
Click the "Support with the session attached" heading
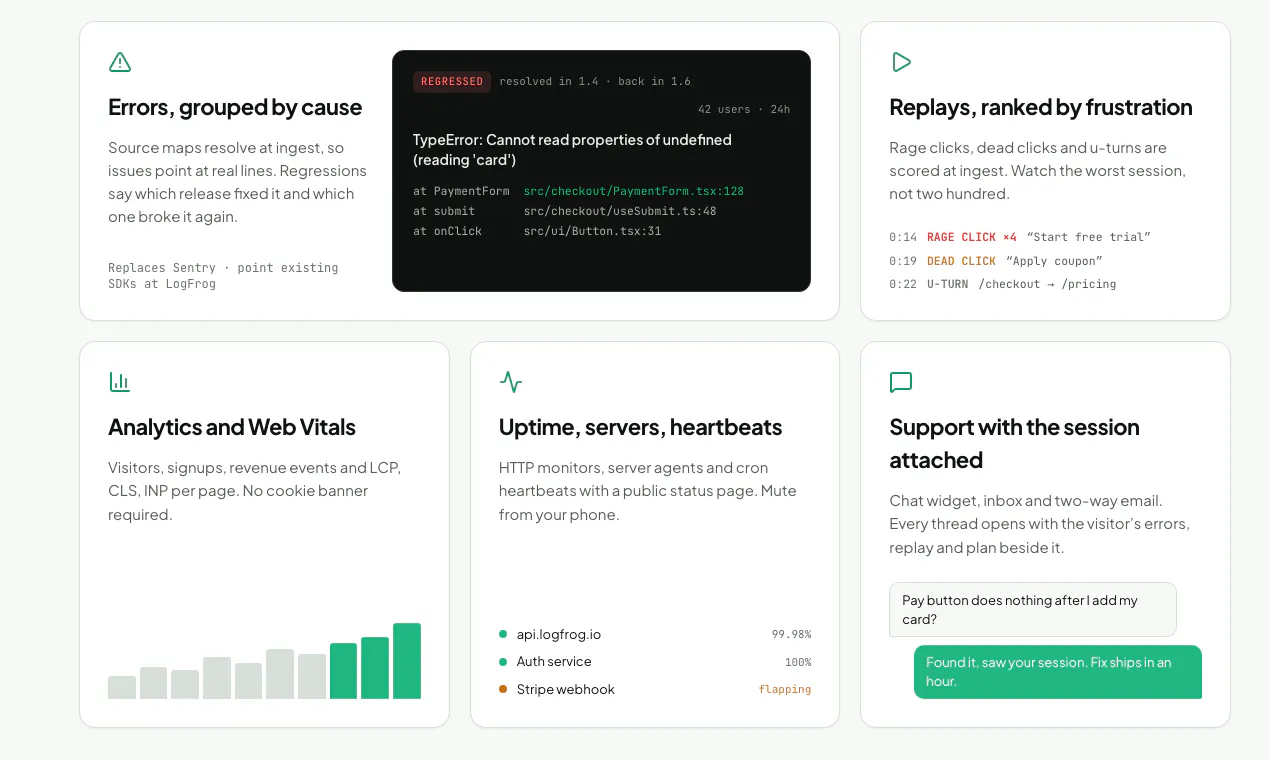pos(1015,443)
